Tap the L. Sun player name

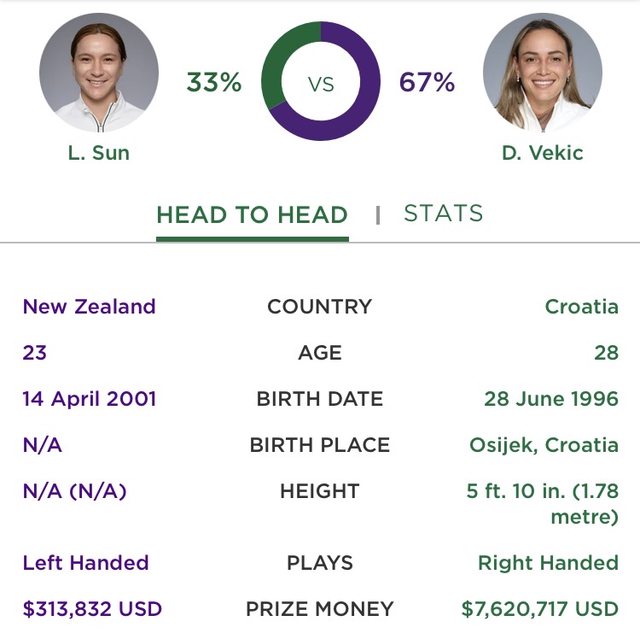coord(98,153)
